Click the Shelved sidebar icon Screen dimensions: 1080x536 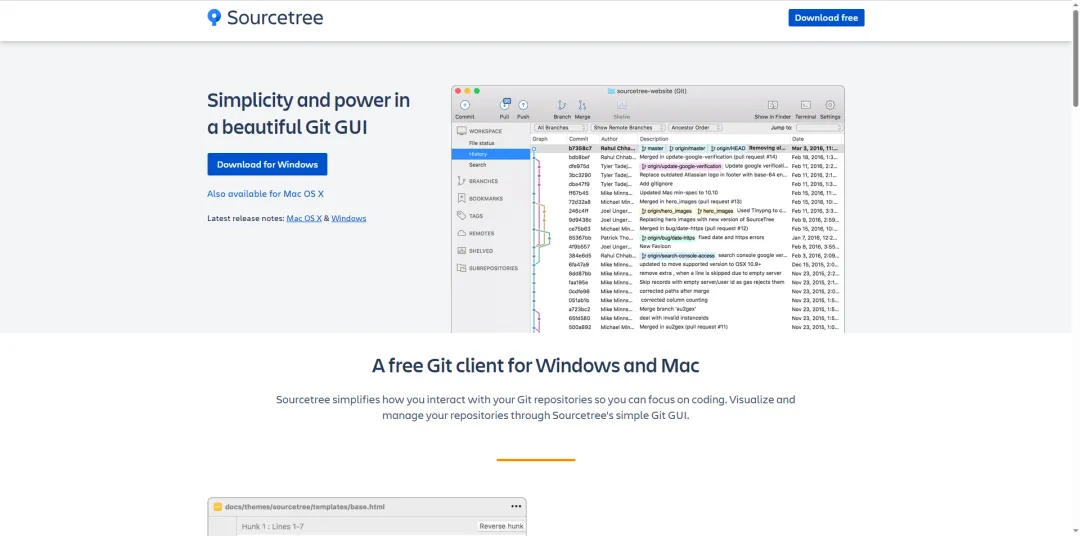click(x=461, y=251)
